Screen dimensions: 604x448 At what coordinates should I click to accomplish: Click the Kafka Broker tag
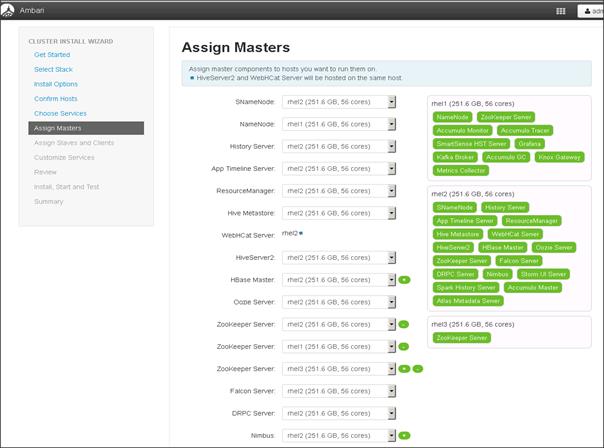[x=455, y=157]
